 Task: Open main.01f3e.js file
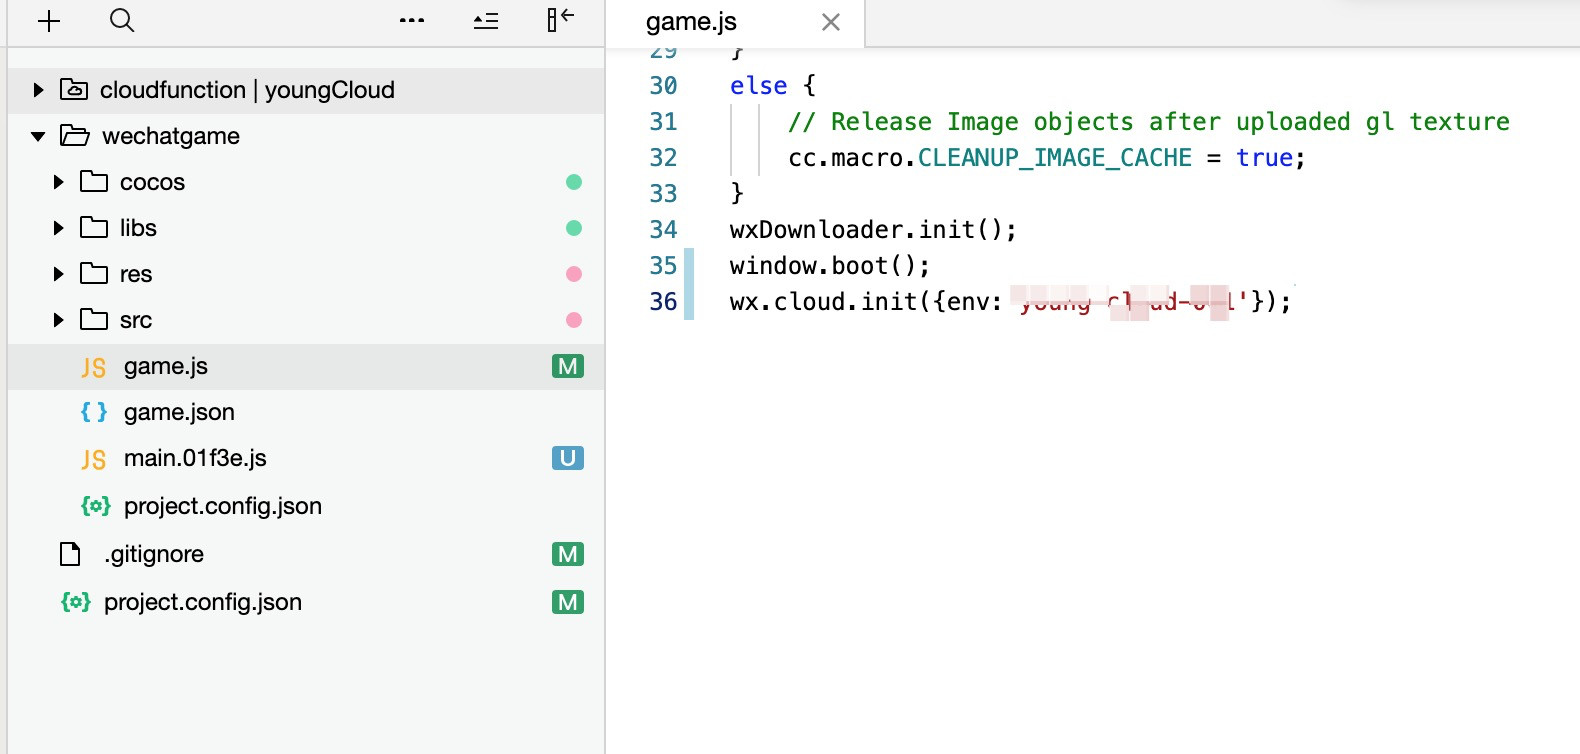pos(195,458)
